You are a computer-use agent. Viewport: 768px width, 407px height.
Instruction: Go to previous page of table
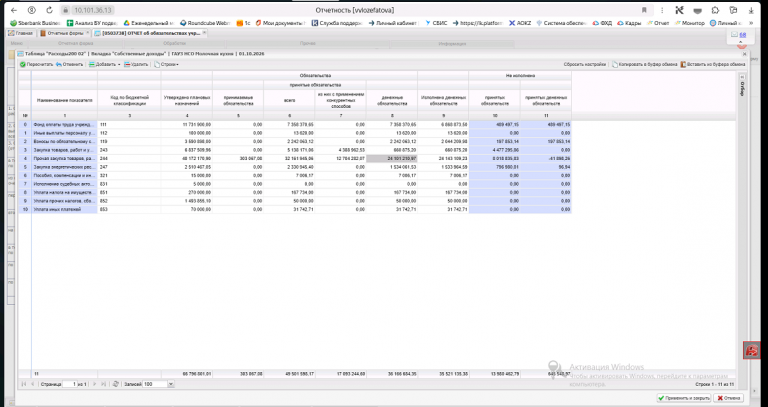click(x=33, y=384)
